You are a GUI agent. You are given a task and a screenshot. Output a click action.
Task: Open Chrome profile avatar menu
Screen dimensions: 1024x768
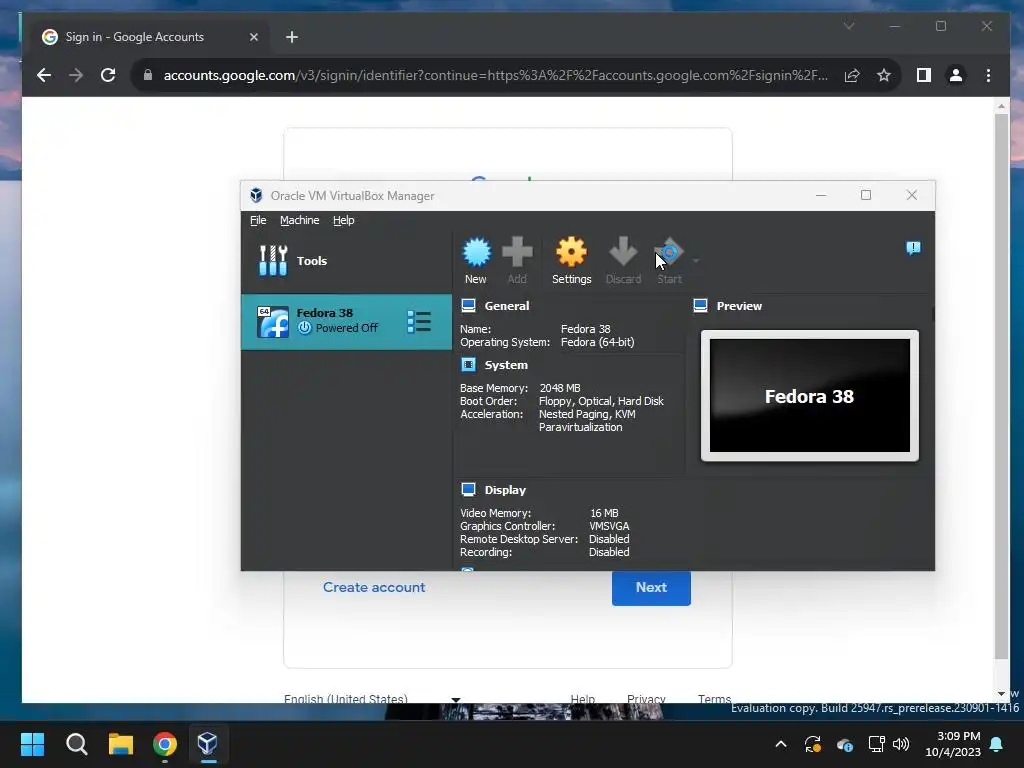click(x=955, y=76)
